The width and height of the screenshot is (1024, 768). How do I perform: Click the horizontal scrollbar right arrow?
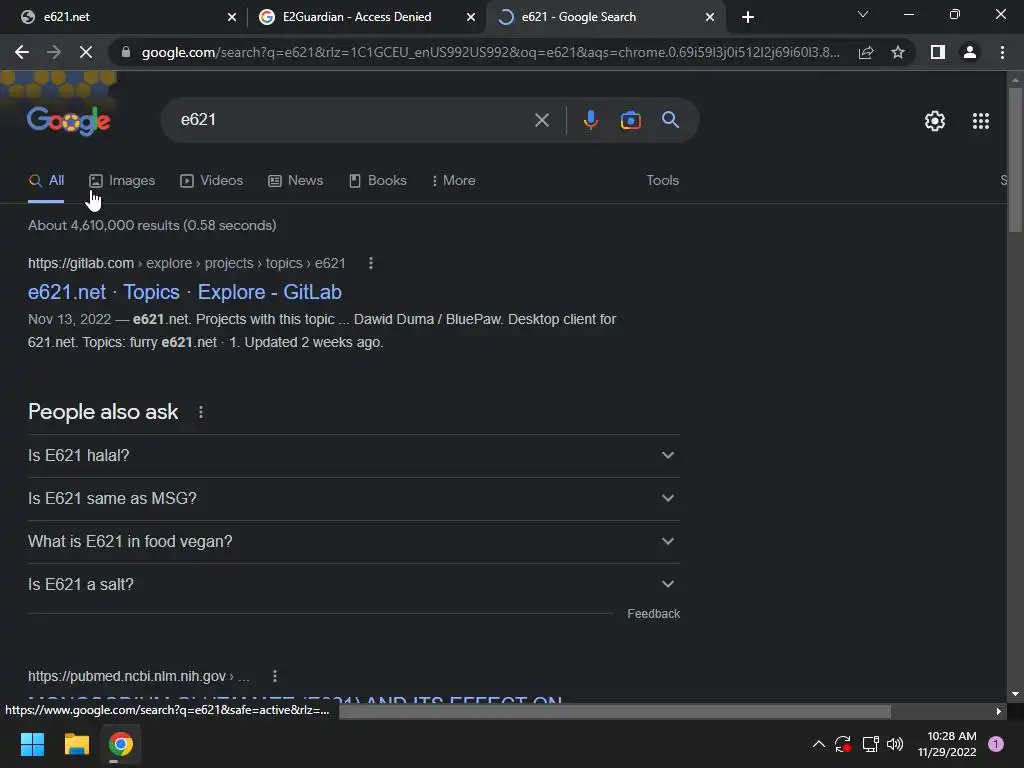click(998, 712)
